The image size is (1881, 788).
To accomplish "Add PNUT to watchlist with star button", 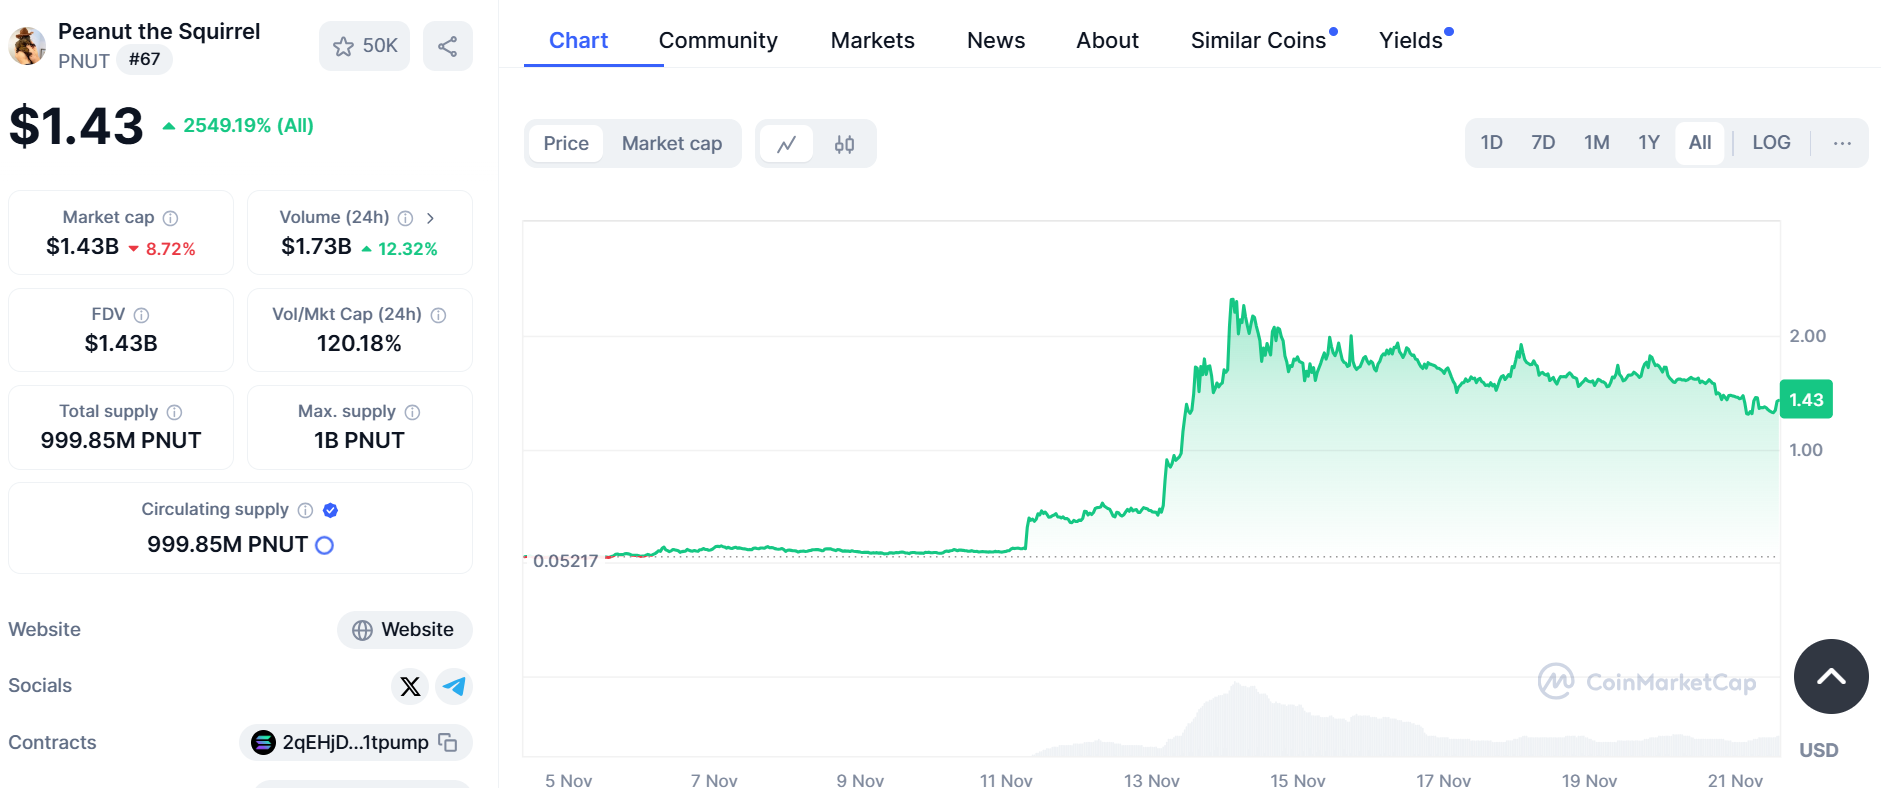I will tap(364, 46).
